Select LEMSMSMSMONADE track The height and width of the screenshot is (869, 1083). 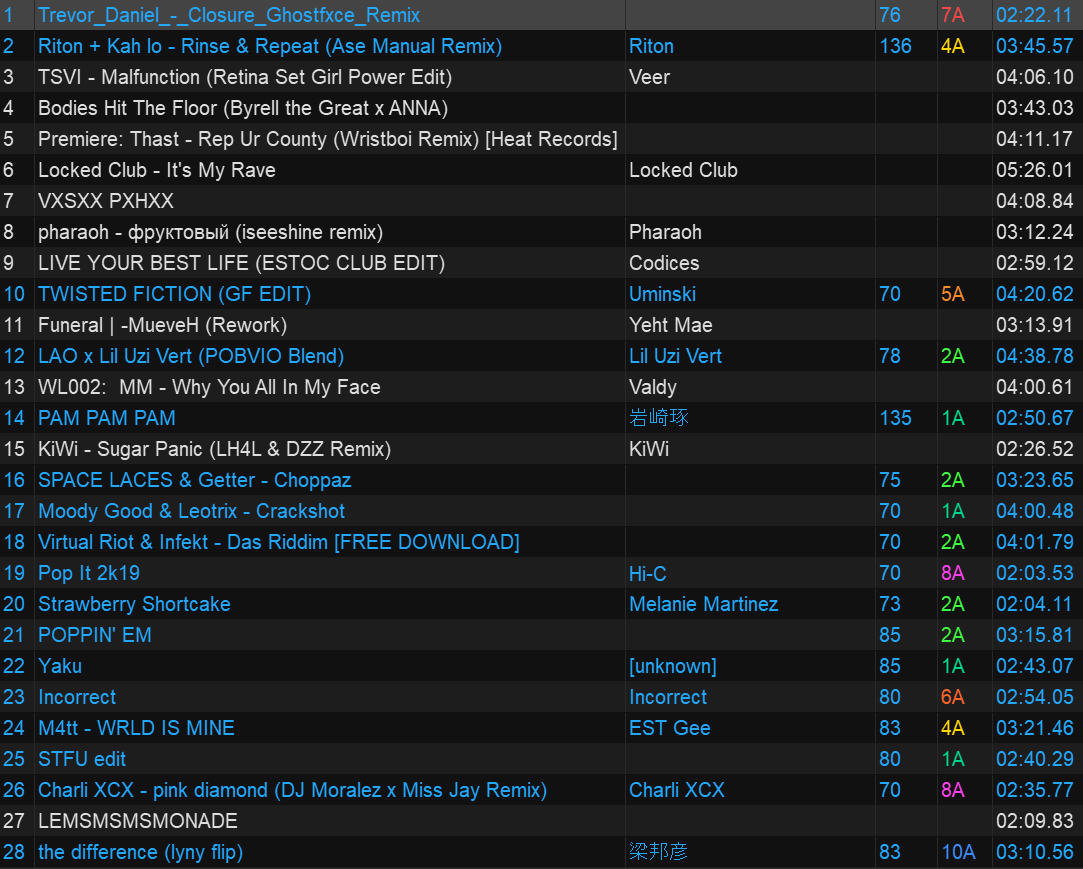click(137, 821)
